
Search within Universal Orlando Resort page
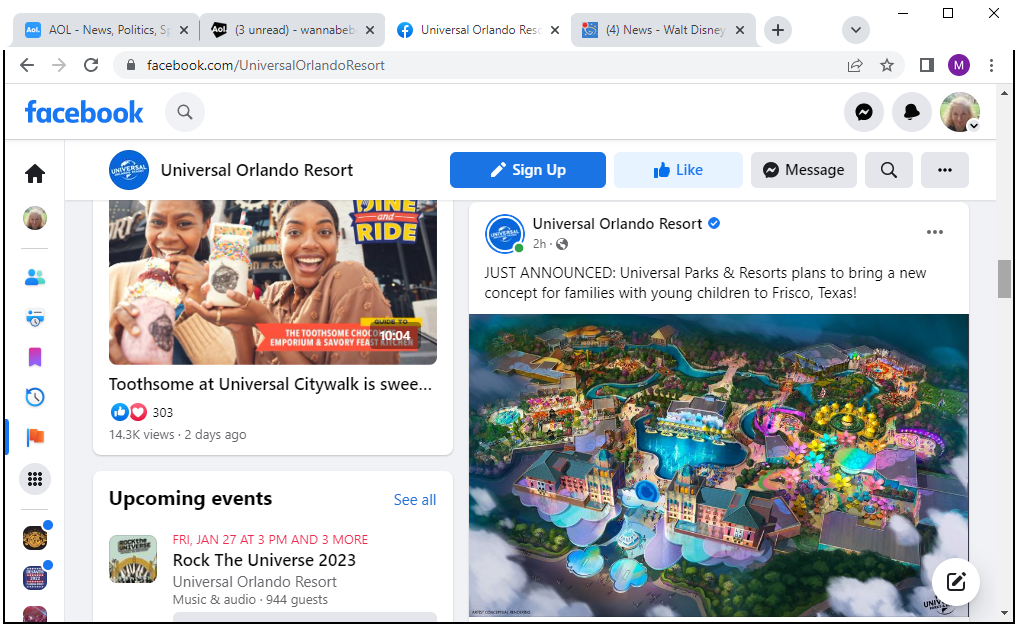pos(889,170)
